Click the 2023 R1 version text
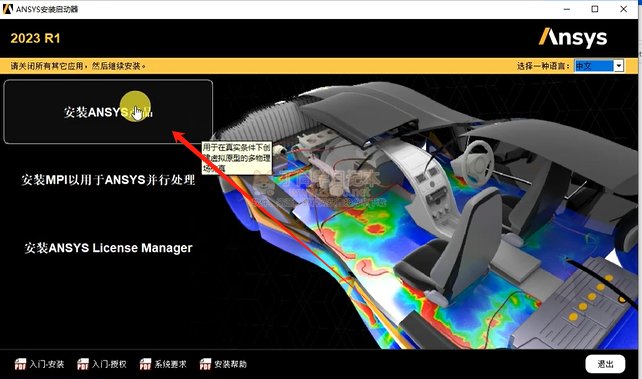The image size is (642, 379). [x=35, y=38]
